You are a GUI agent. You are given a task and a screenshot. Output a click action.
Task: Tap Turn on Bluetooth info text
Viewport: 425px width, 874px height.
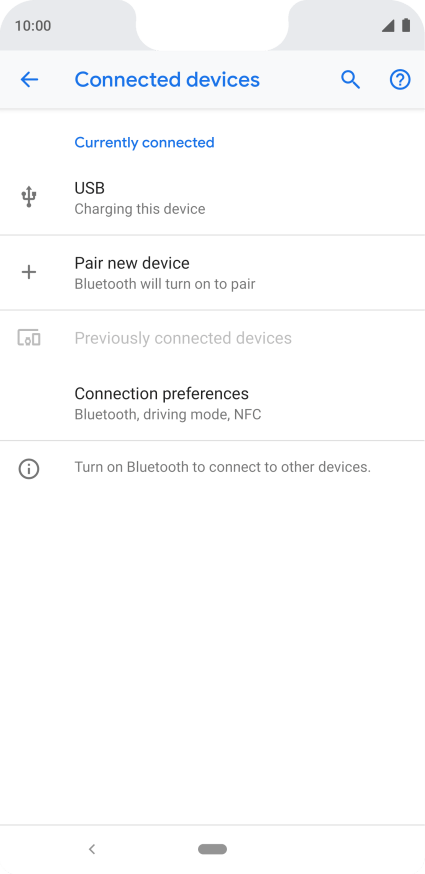pos(223,467)
